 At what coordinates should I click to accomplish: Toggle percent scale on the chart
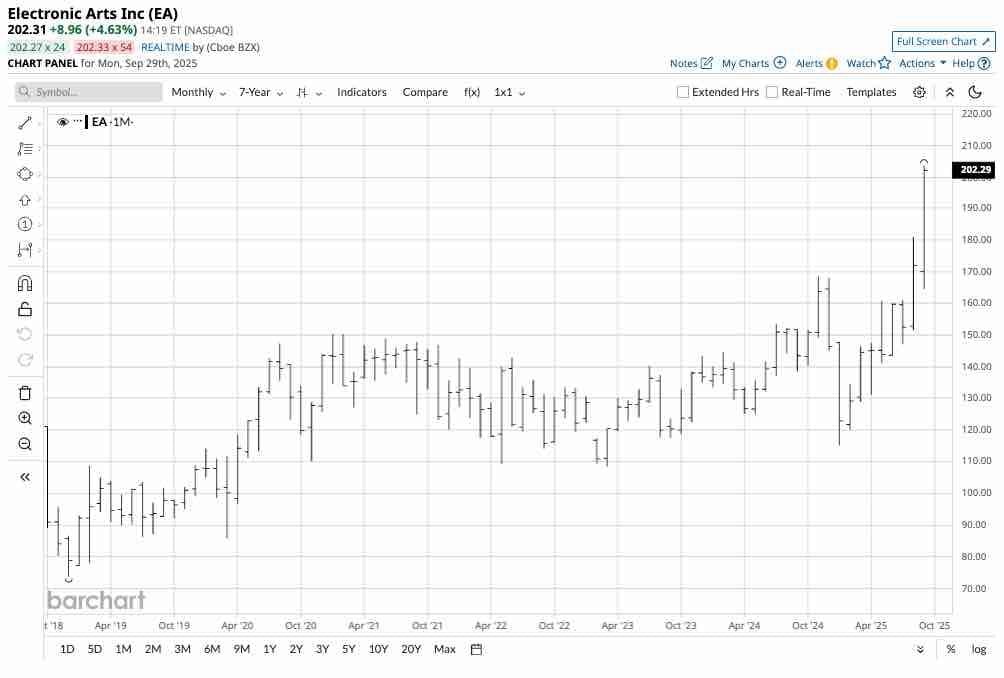click(x=951, y=649)
